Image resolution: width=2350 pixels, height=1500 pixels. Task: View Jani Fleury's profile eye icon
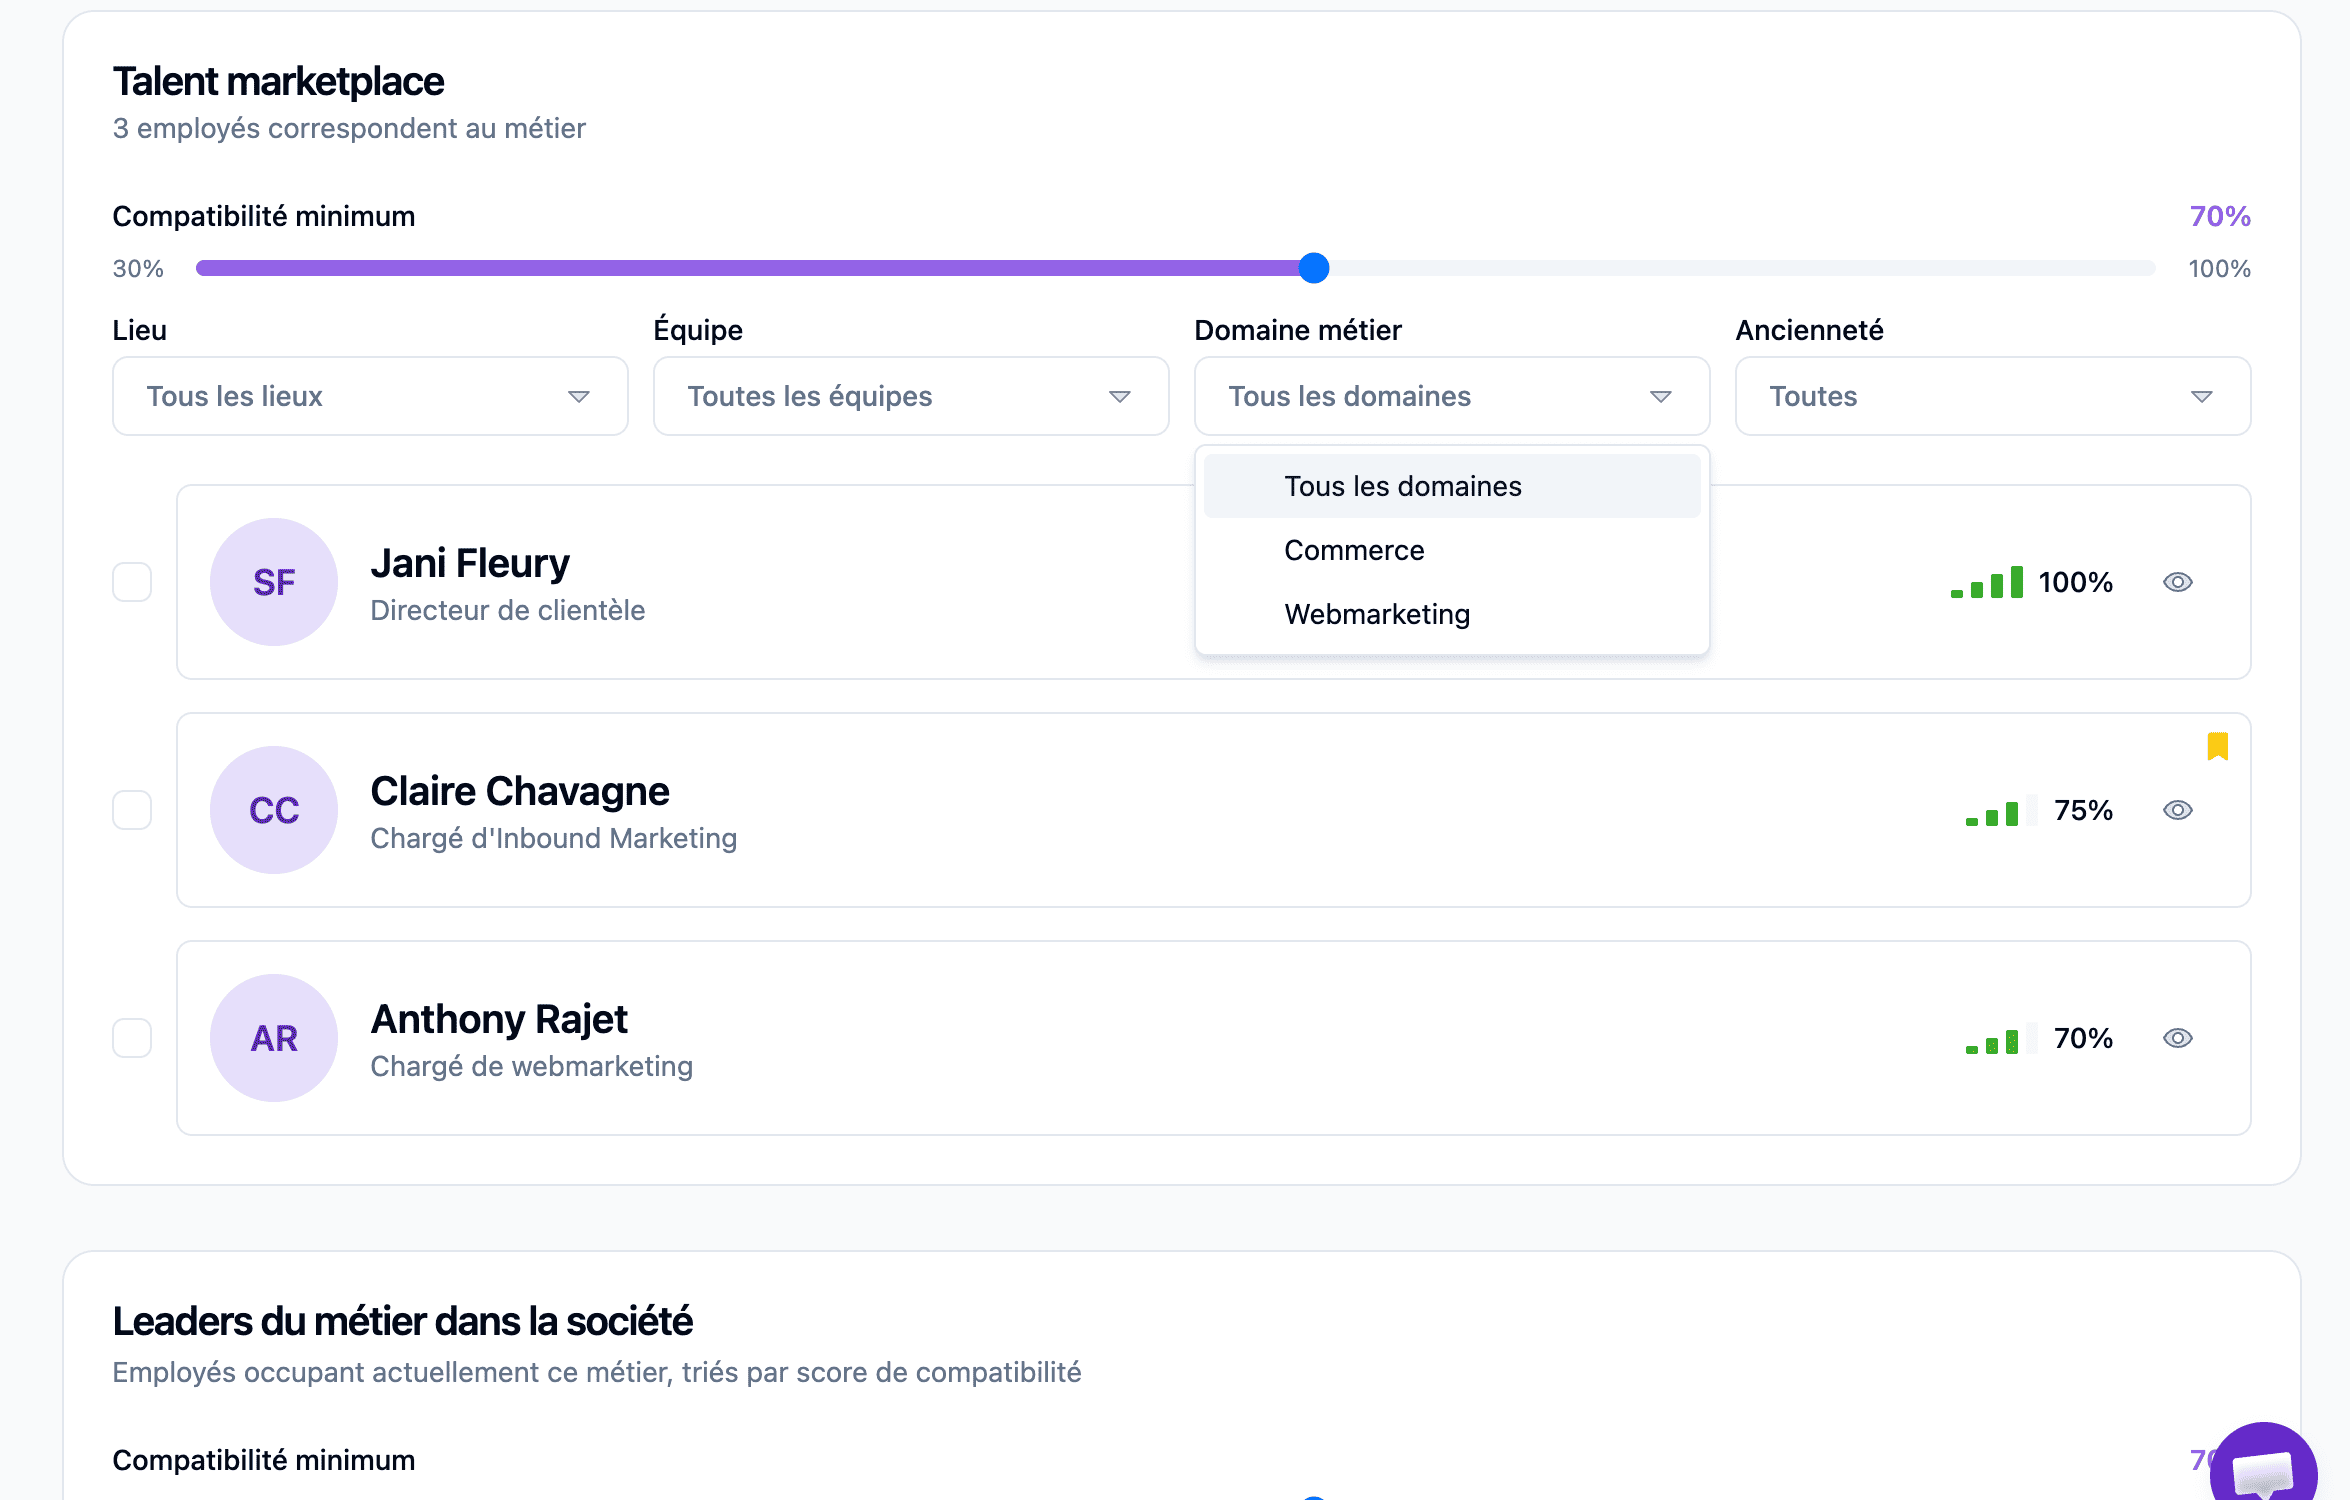tap(2177, 582)
